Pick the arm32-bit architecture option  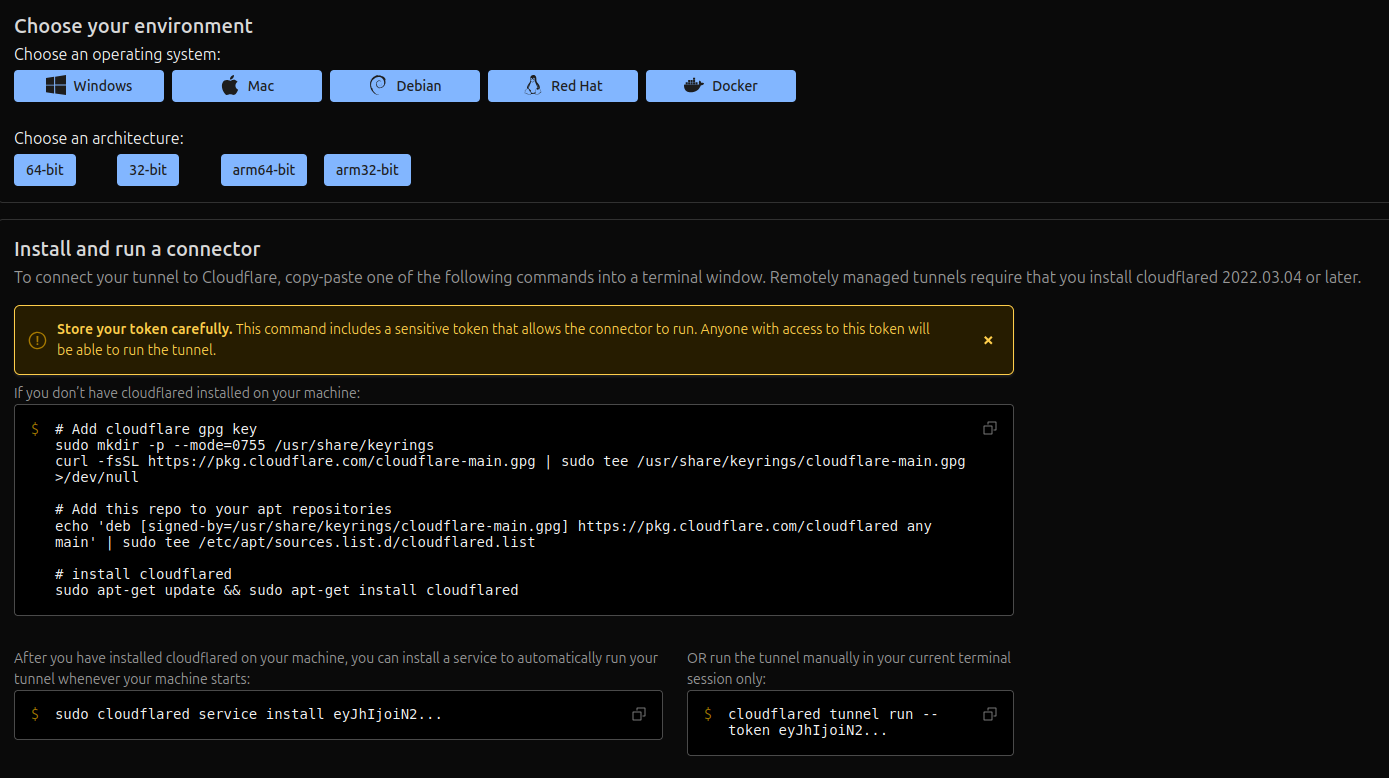pos(367,170)
